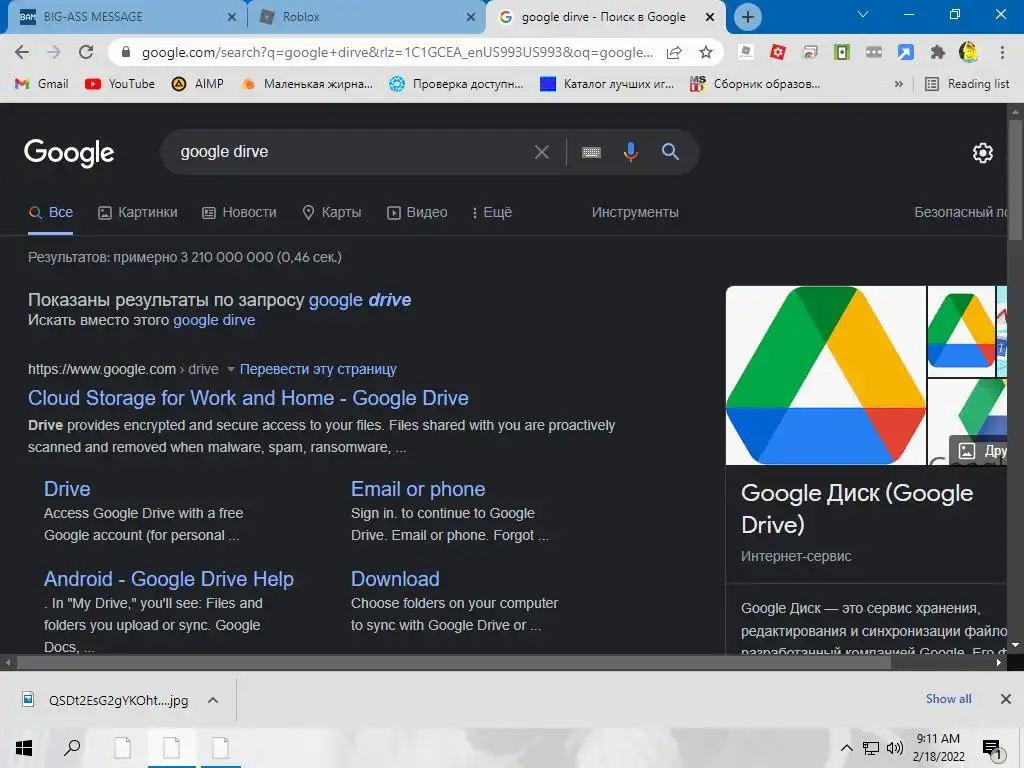This screenshot has width=1024, height=768.
Task: Open the notification center icon
Action: click(x=992, y=749)
